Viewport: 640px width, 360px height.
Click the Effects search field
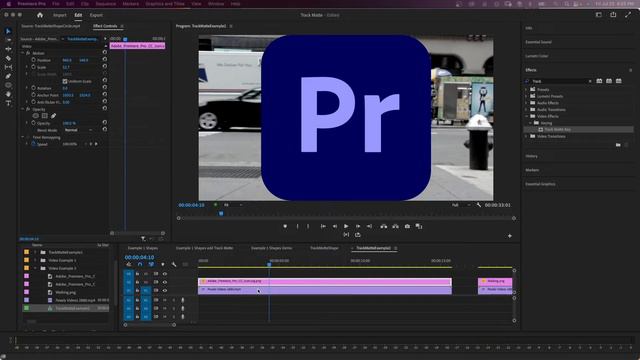559,81
